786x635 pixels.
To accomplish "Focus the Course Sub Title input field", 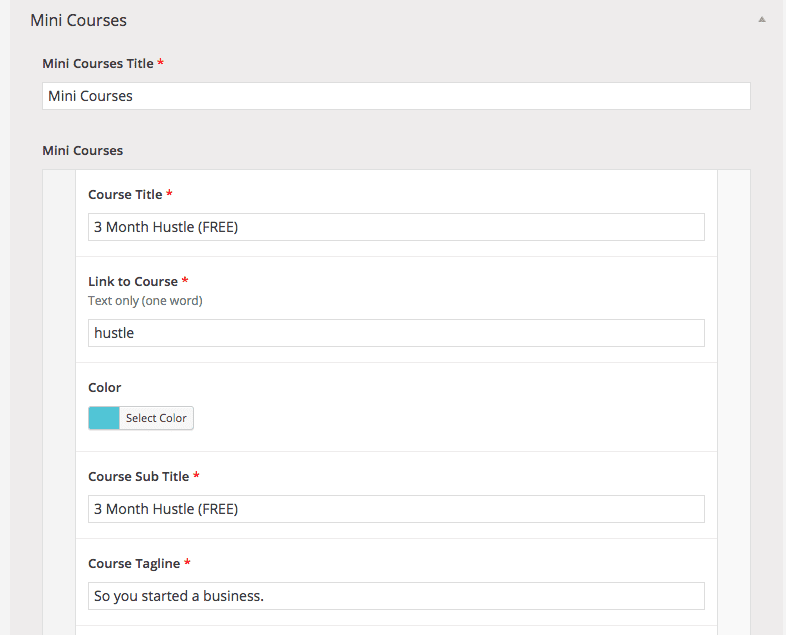I will [396, 509].
